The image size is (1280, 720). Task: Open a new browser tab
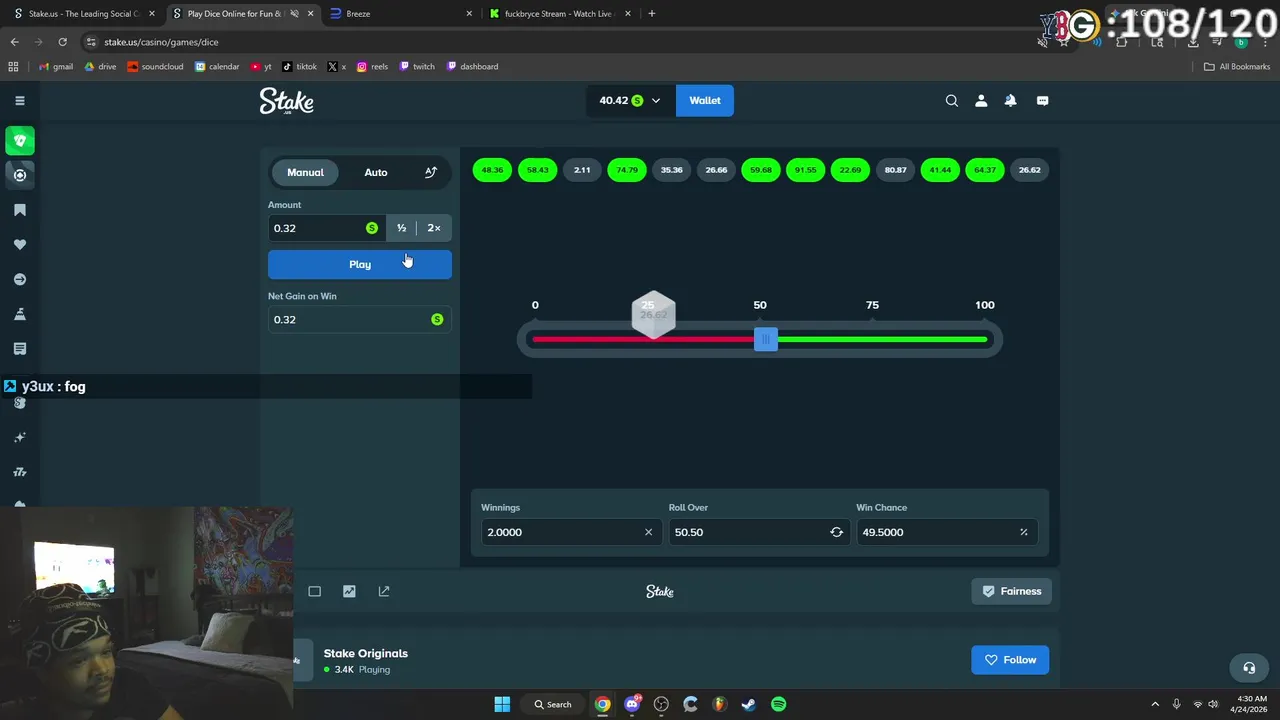click(652, 14)
